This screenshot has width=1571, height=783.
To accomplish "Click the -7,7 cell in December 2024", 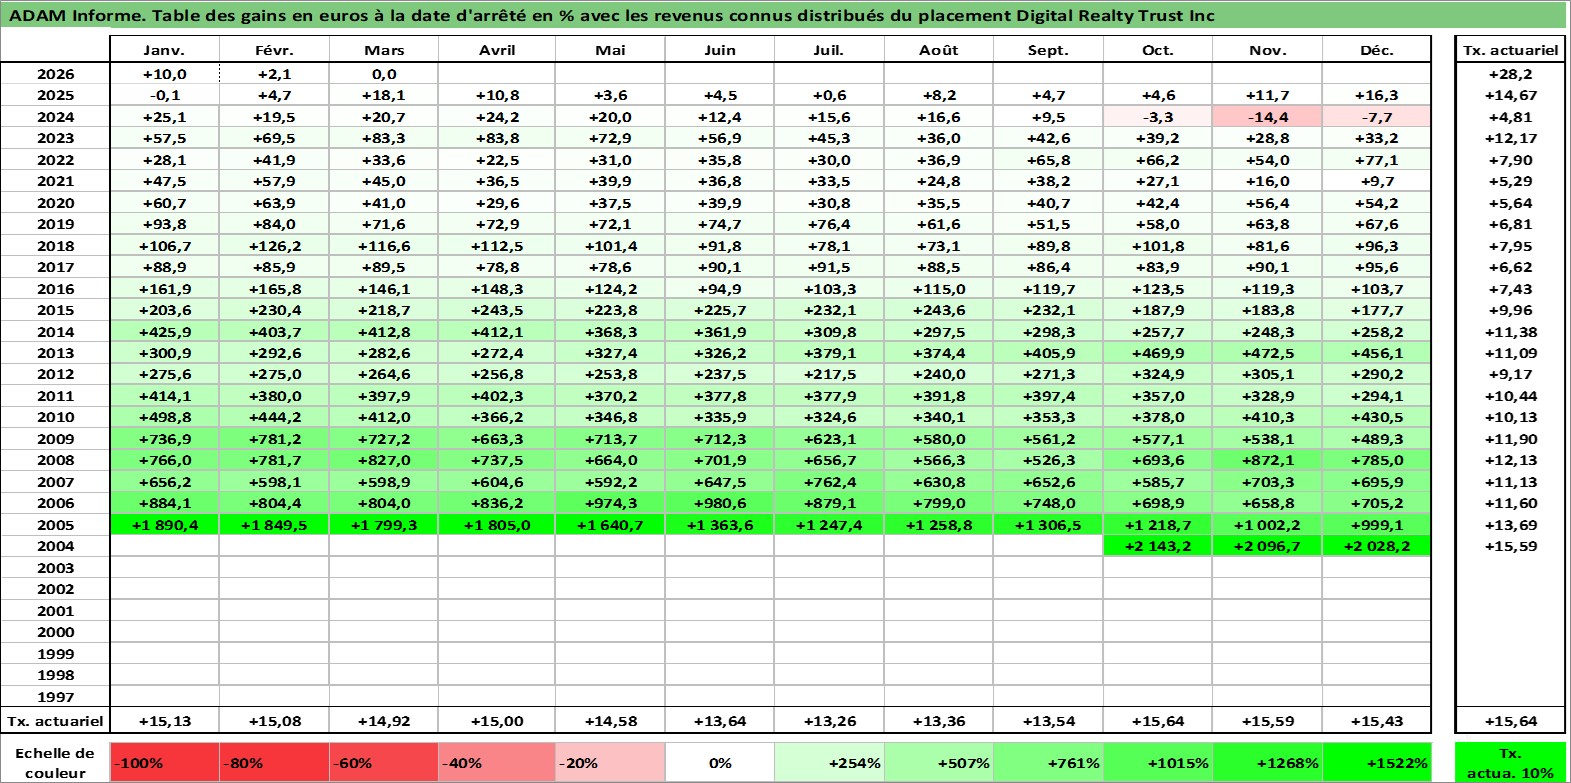I will 1377,117.
